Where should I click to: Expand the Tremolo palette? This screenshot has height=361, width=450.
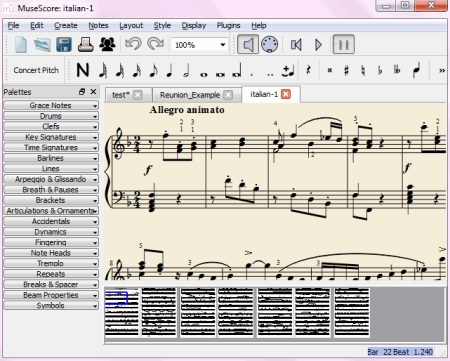[51, 264]
